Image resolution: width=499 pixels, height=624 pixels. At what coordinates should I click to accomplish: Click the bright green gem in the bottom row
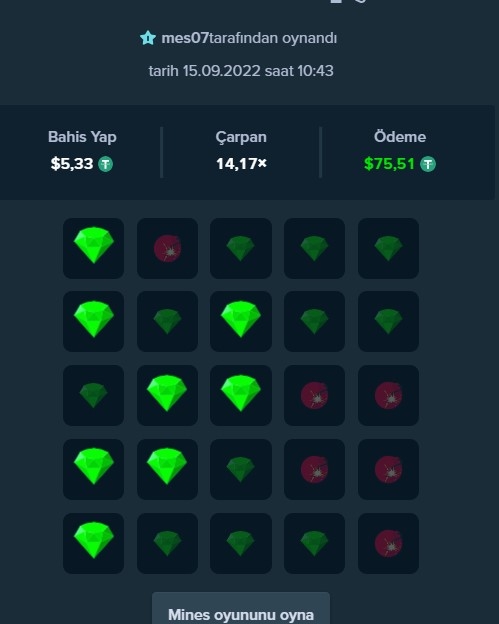(94, 543)
